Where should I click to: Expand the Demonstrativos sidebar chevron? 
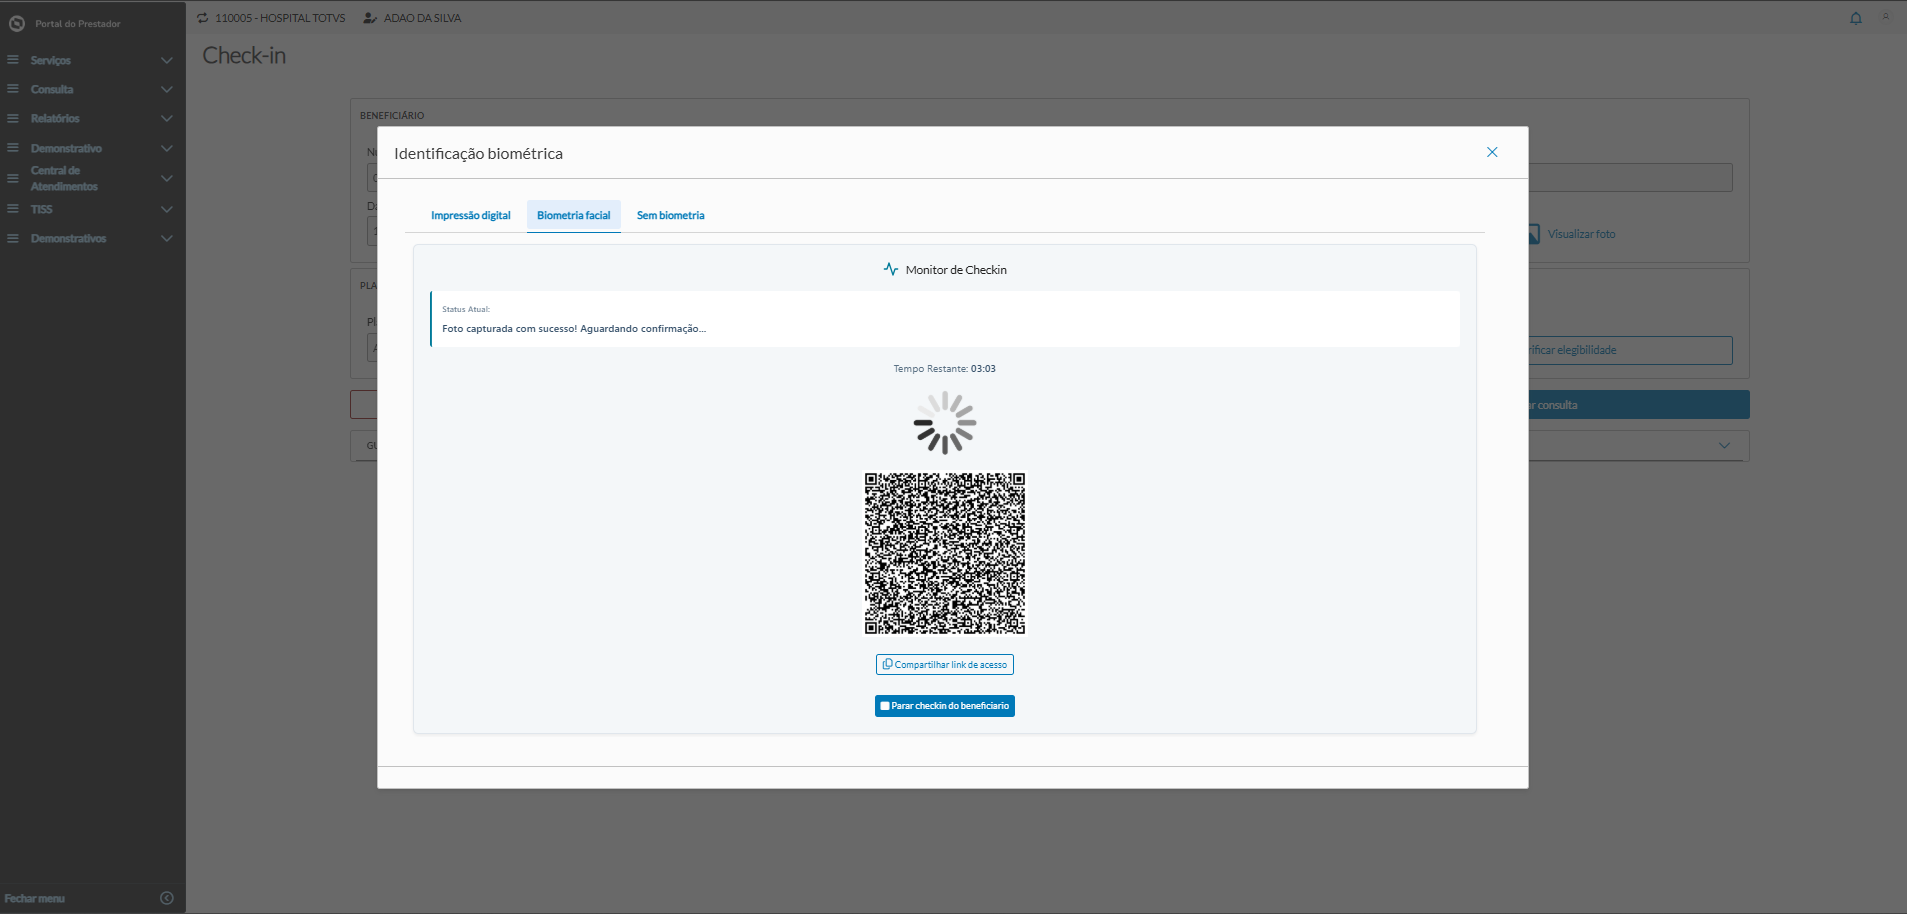coord(167,239)
